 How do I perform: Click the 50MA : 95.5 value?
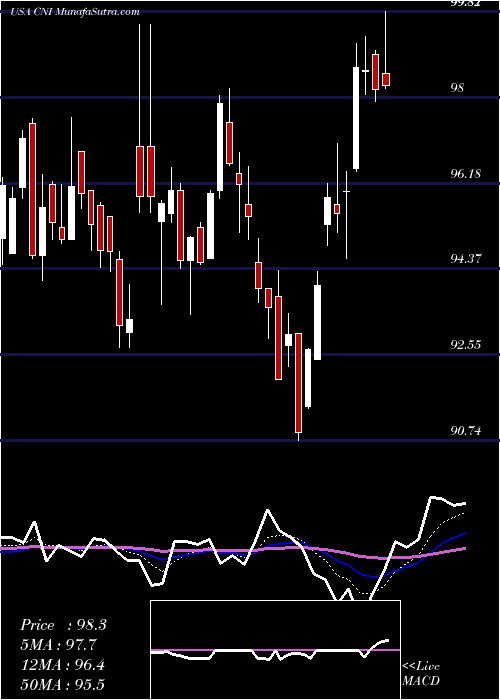pos(63,684)
